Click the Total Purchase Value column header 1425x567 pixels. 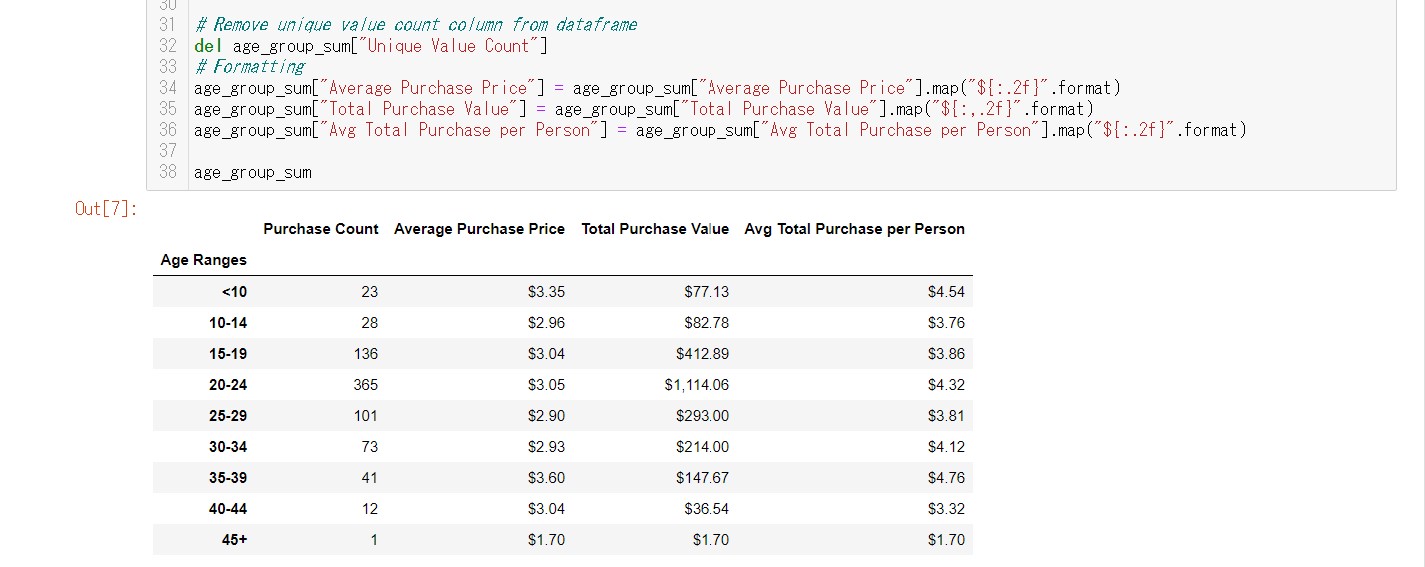[655, 229]
